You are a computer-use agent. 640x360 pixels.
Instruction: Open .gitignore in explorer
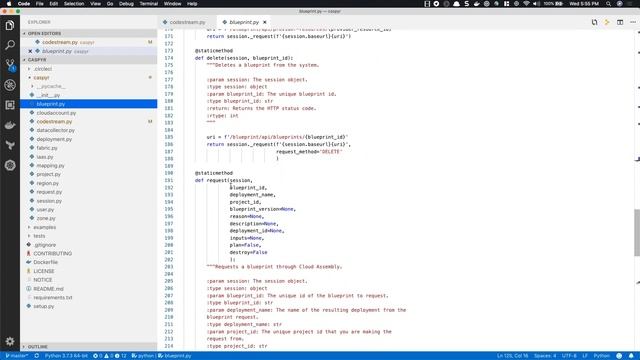click(45, 245)
